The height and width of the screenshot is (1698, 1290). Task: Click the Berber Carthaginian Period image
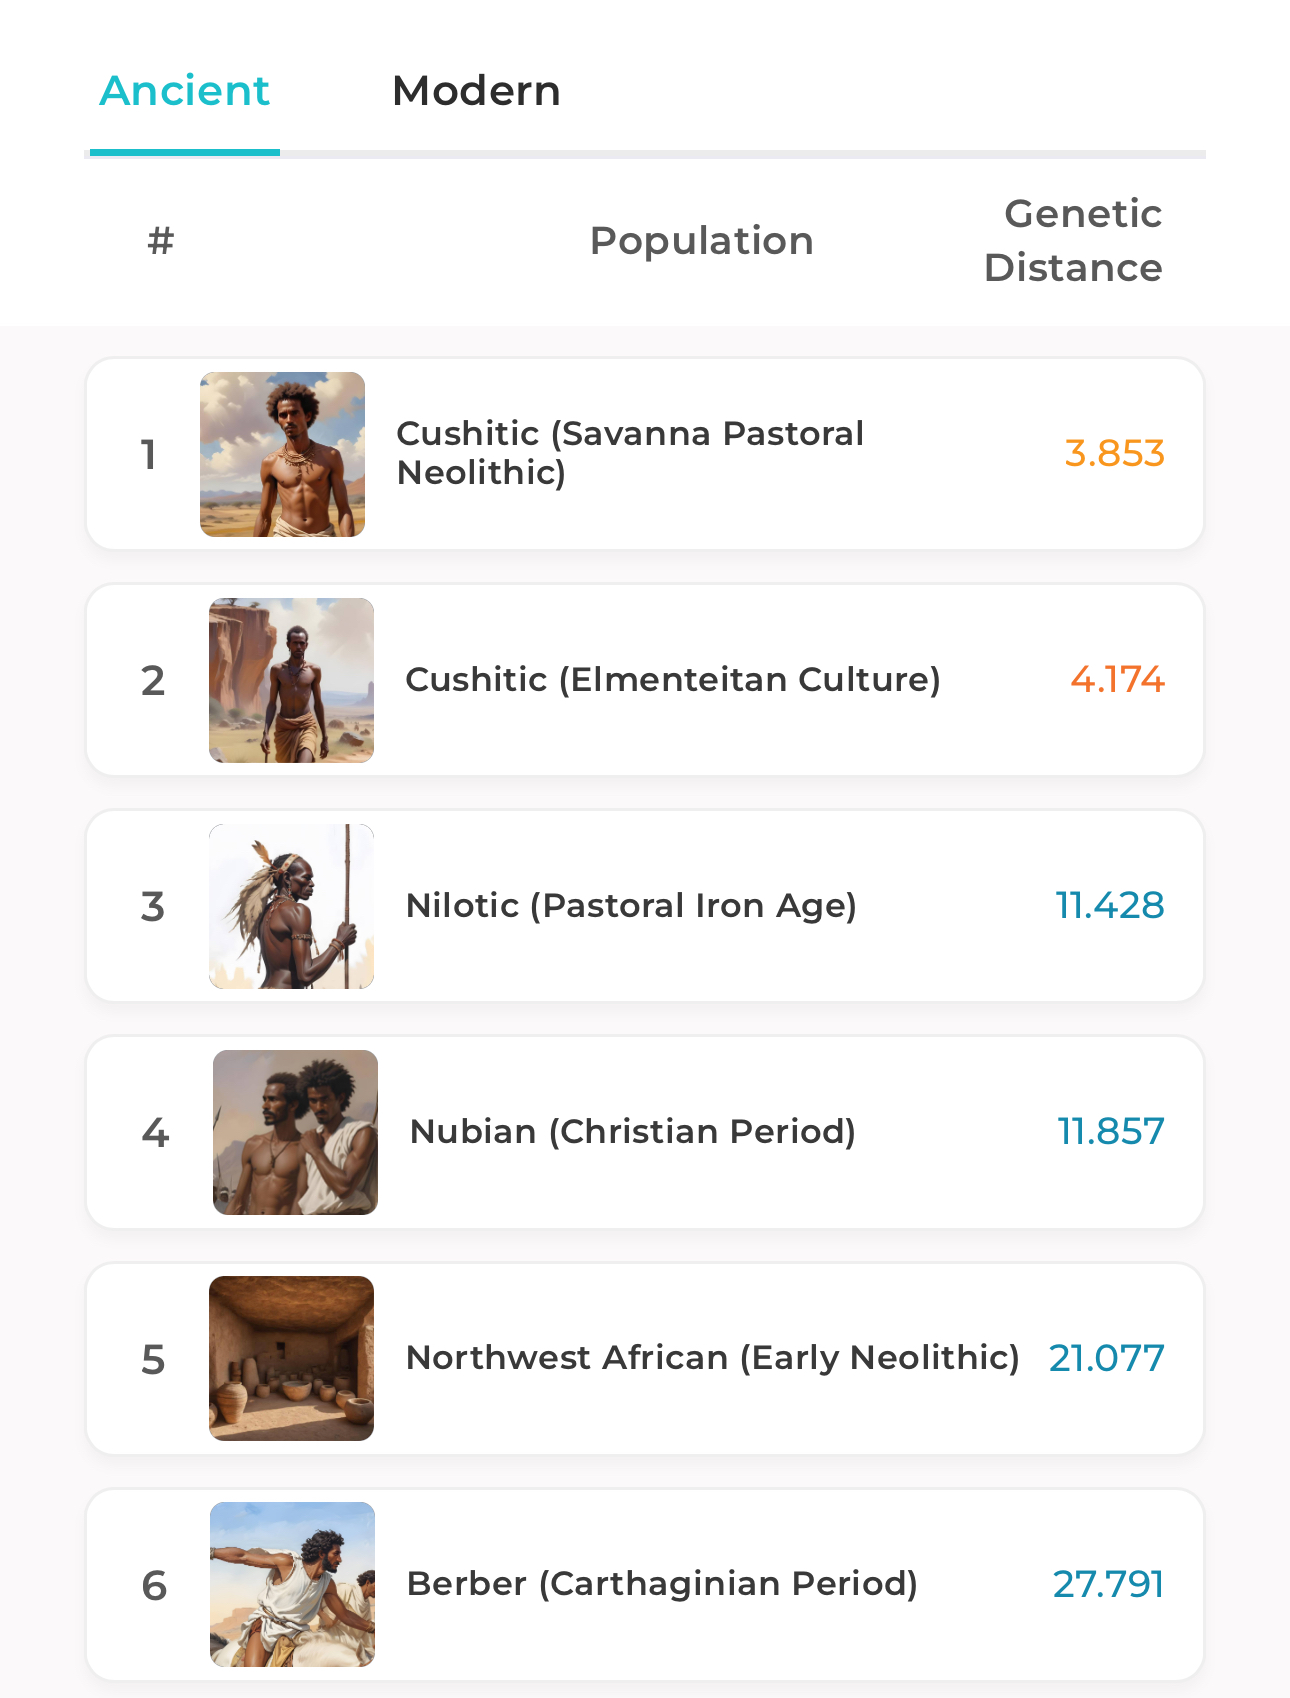click(x=292, y=1585)
